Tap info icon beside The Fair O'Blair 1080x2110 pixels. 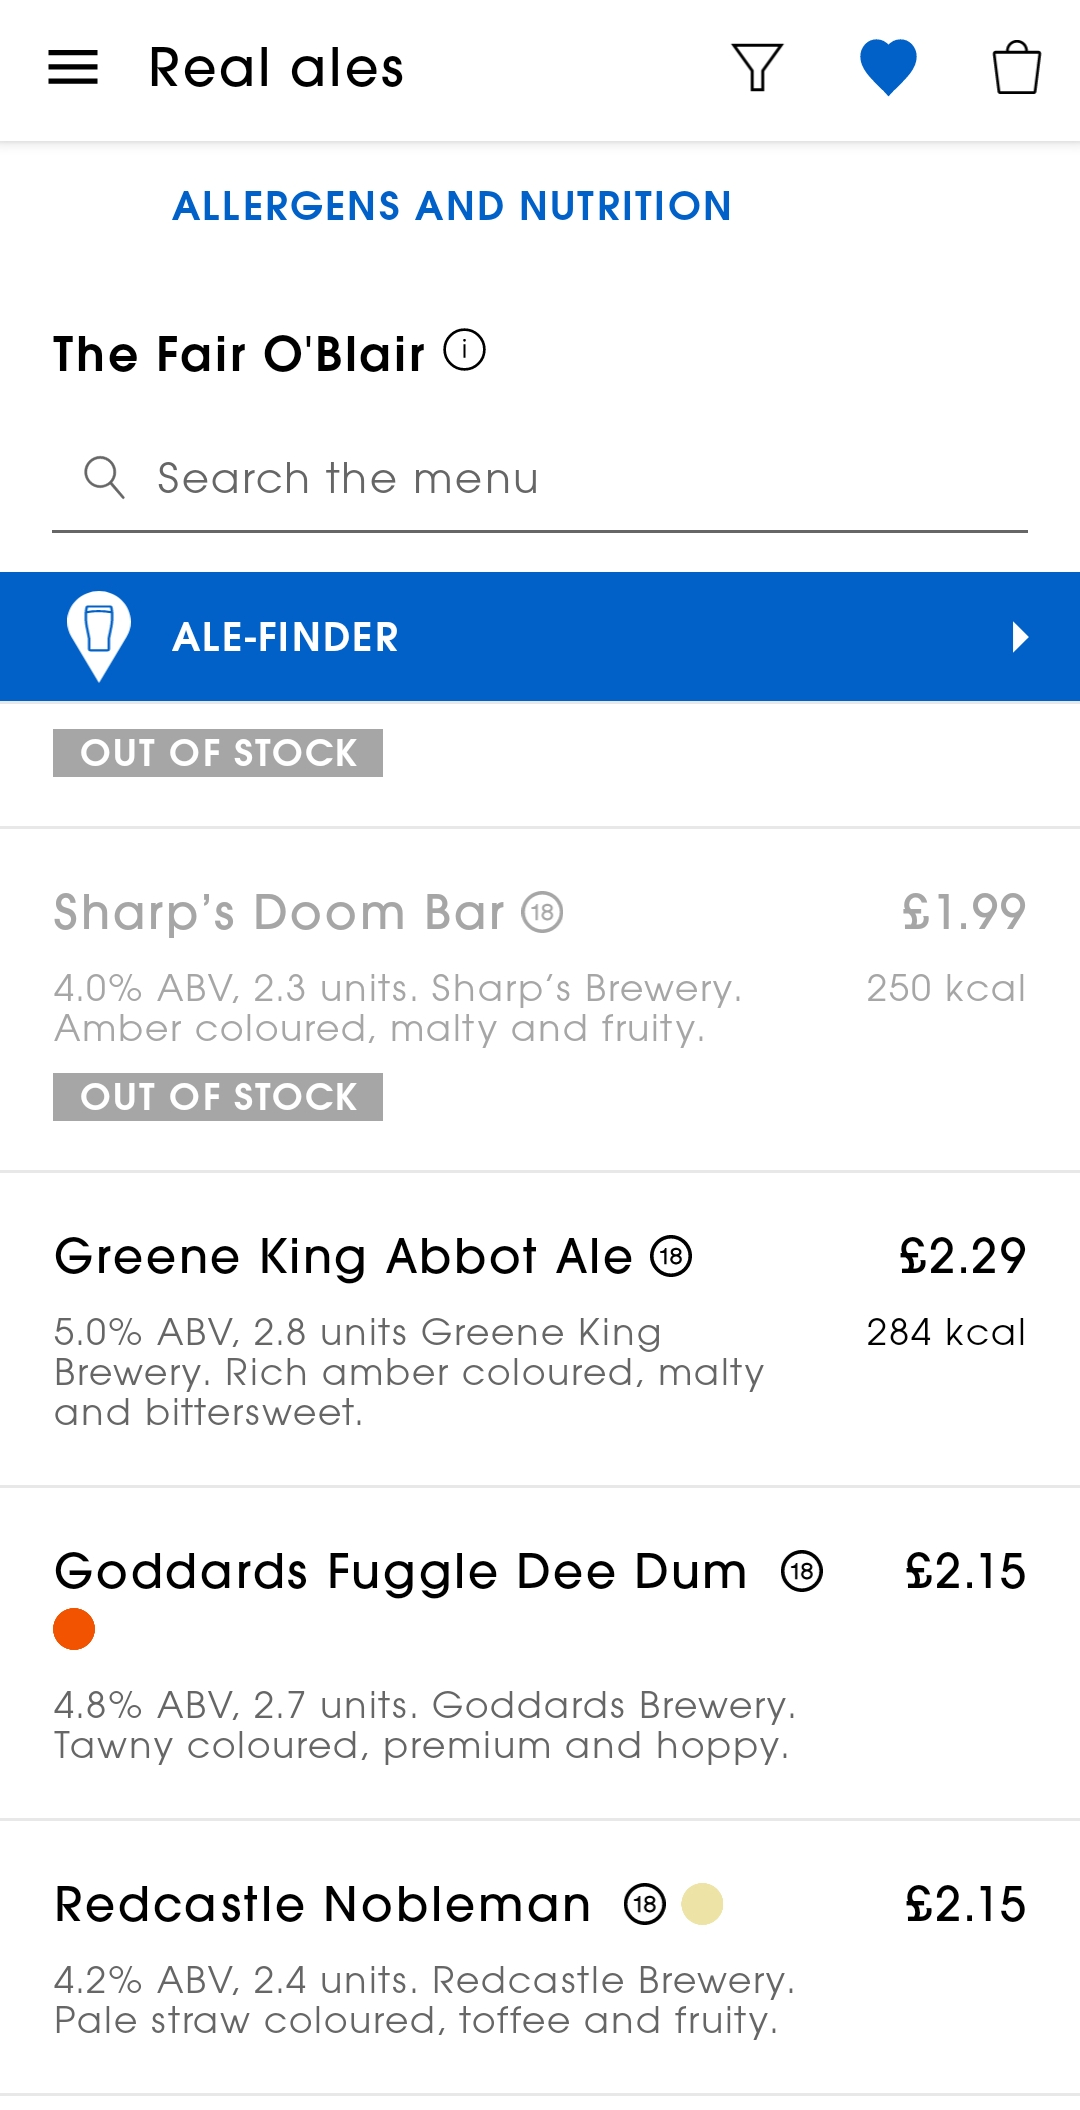pyautogui.click(x=465, y=351)
